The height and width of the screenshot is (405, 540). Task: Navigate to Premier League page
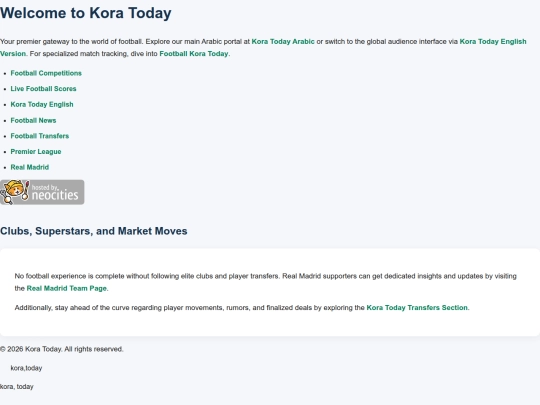pos(36,152)
